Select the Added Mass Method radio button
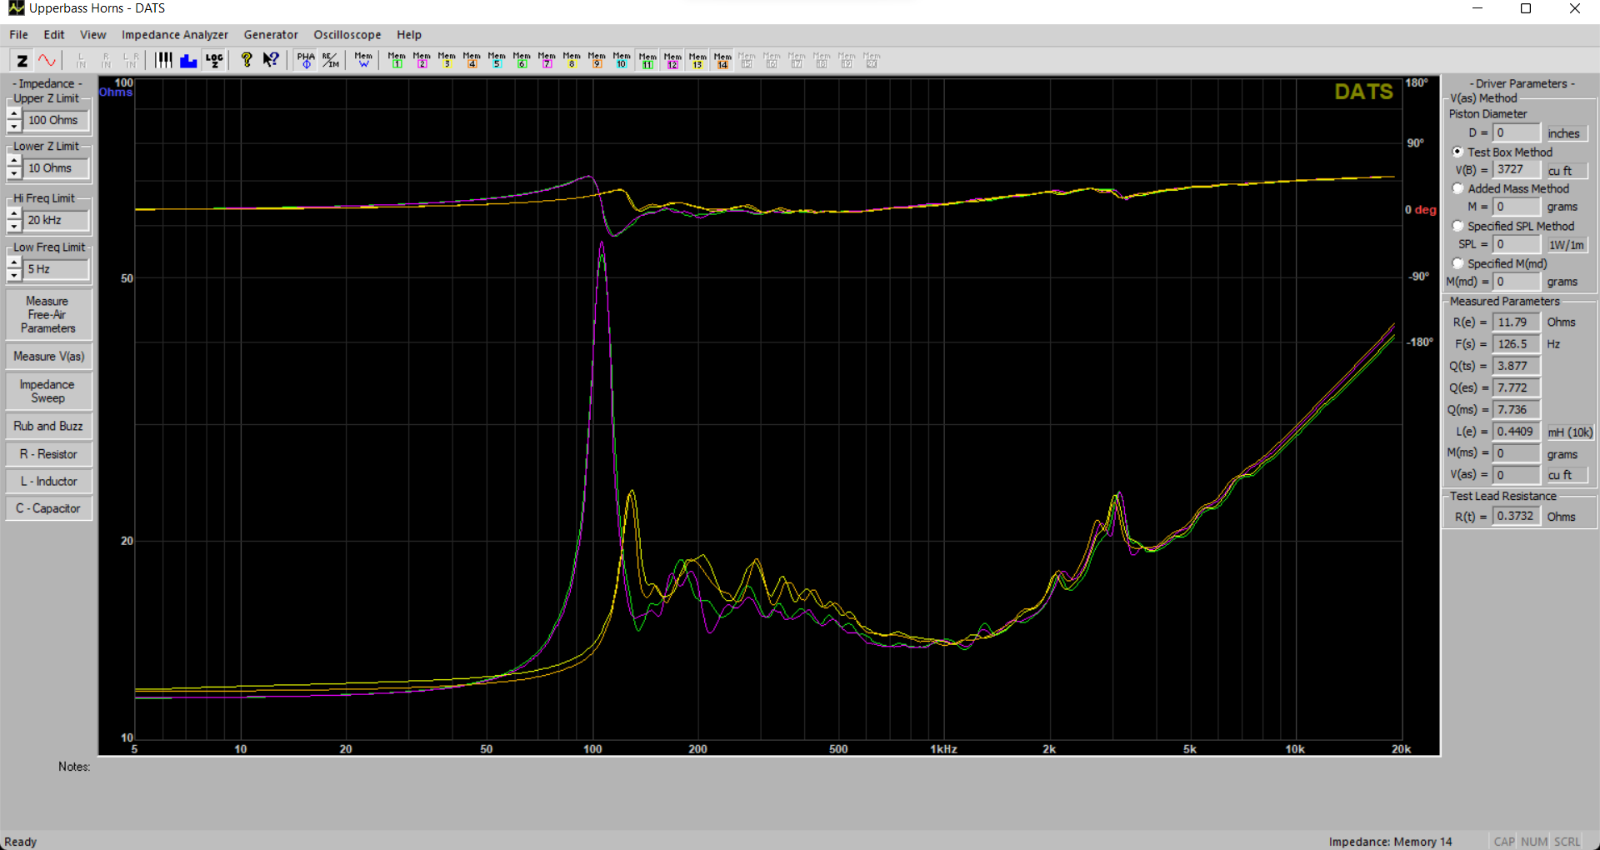This screenshot has height=850, width=1600. pos(1458,188)
